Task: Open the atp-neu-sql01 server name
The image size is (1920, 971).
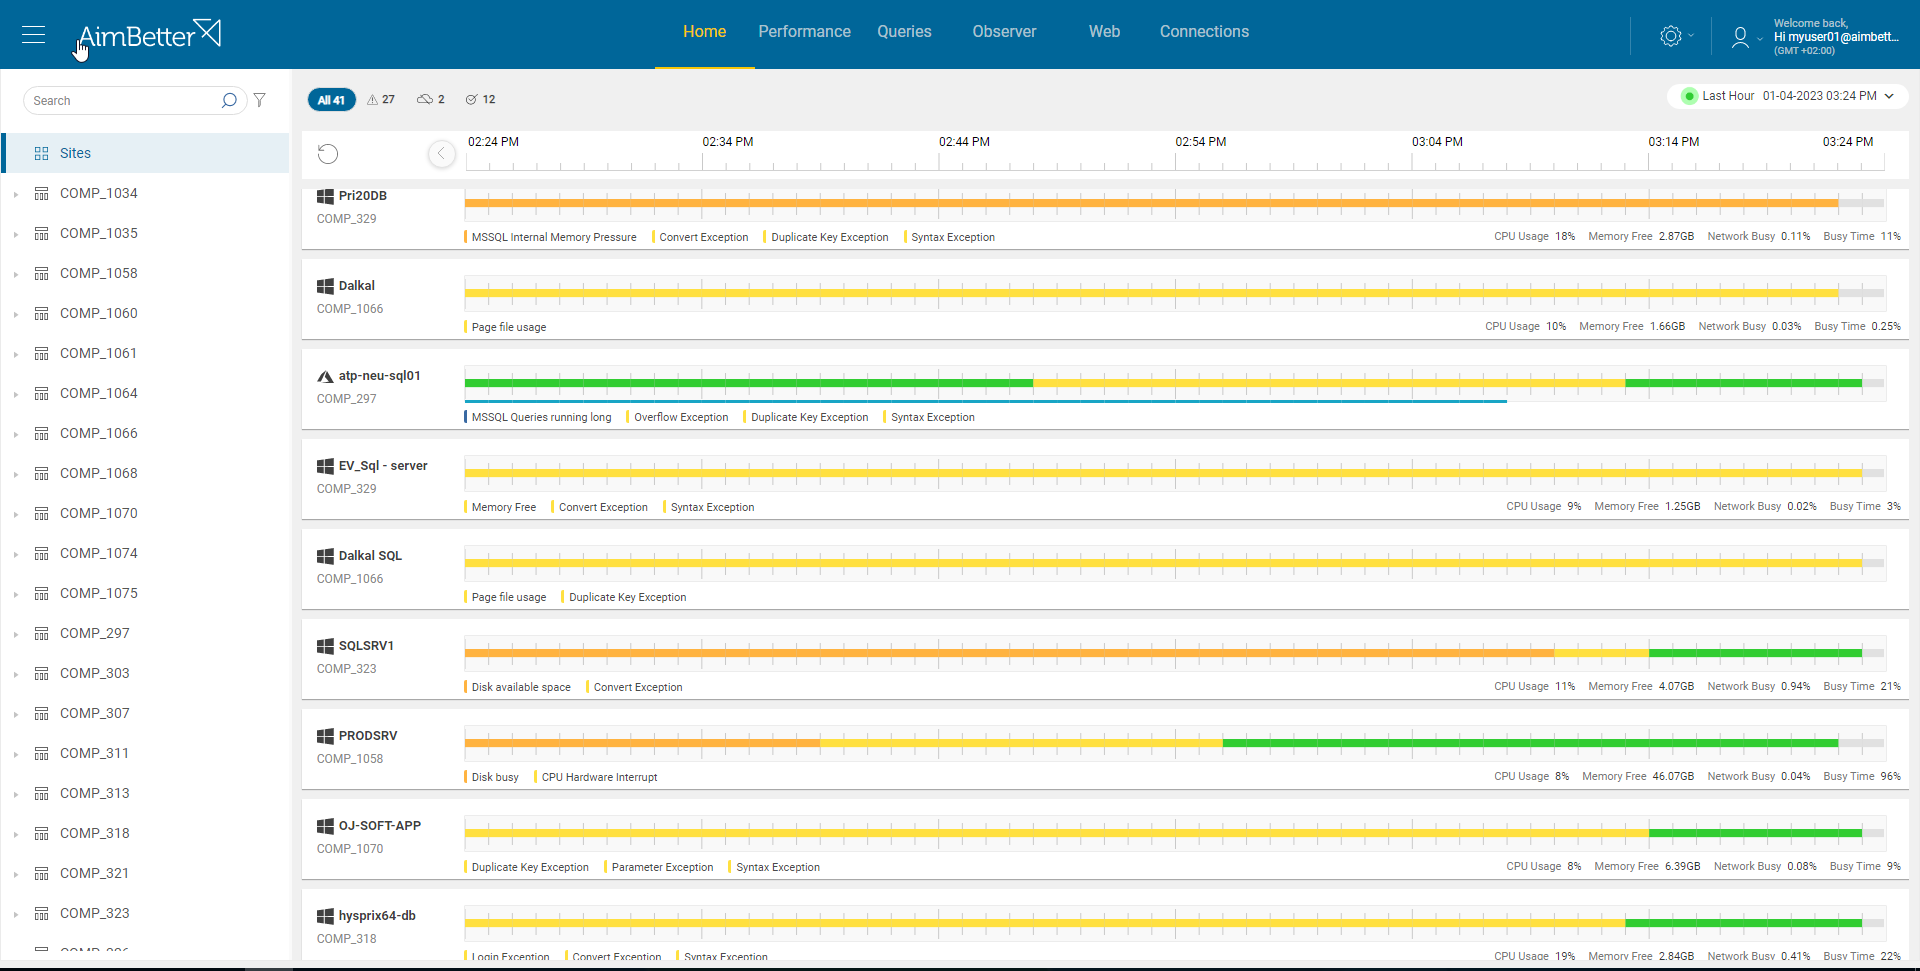Action: pyautogui.click(x=380, y=376)
